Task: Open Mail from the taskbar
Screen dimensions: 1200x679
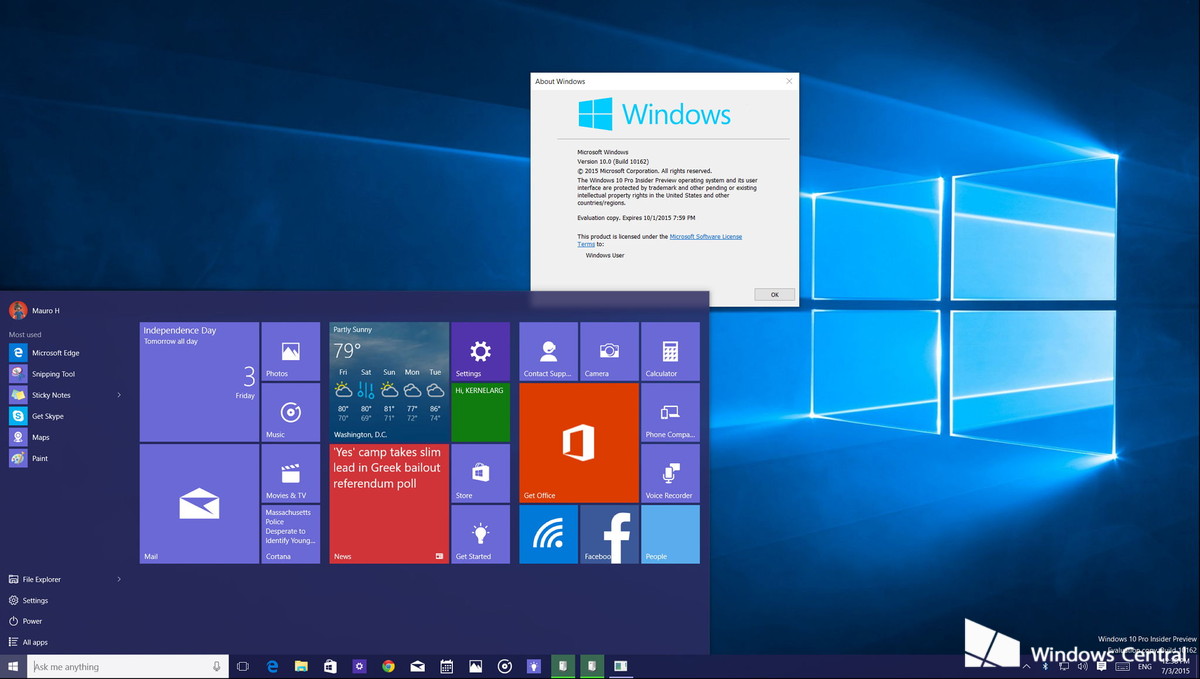Action: tap(417, 666)
